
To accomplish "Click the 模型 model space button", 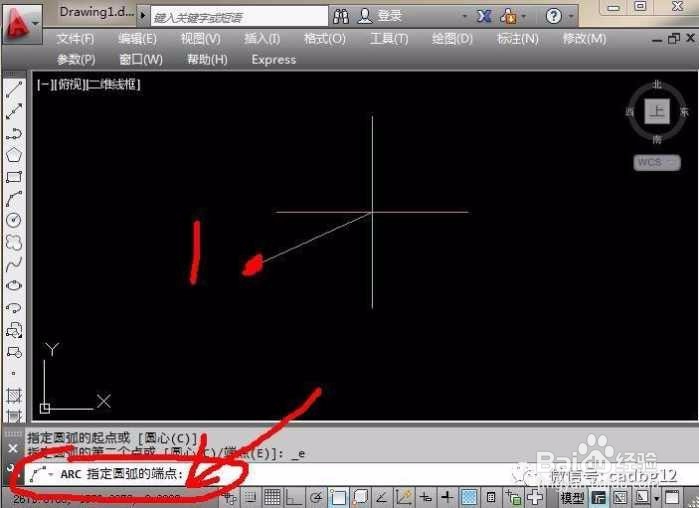I will tap(573, 498).
